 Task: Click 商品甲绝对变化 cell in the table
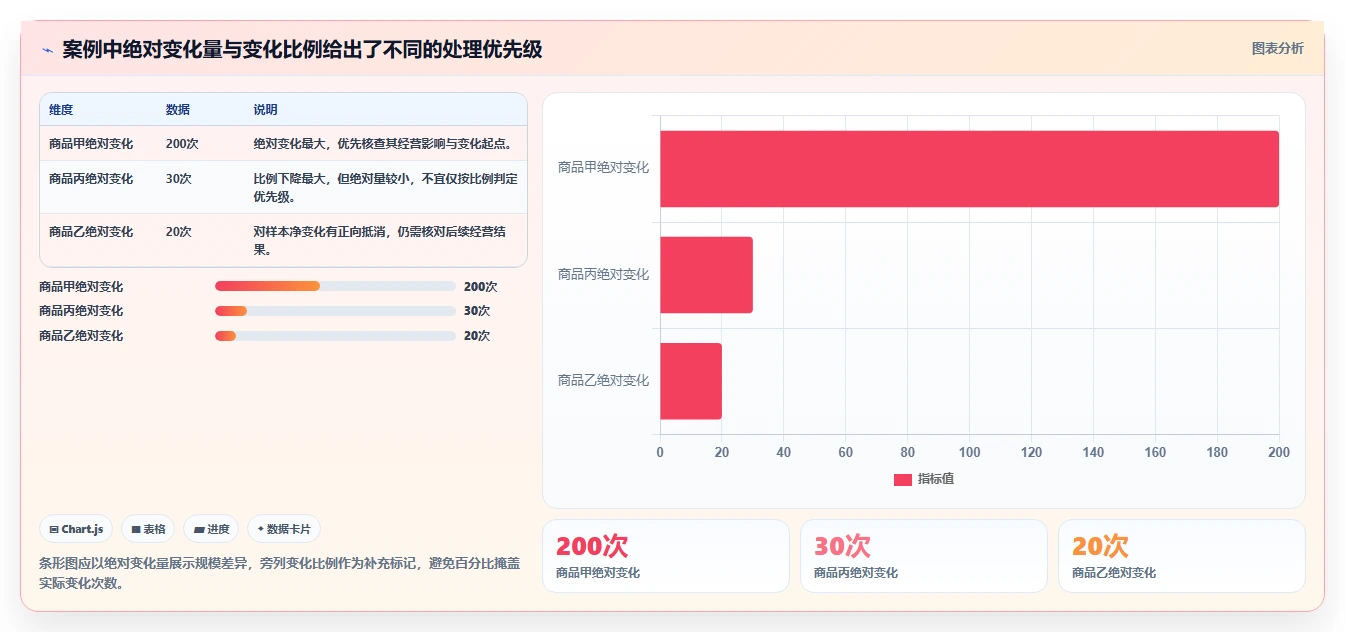[x=91, y=144]
